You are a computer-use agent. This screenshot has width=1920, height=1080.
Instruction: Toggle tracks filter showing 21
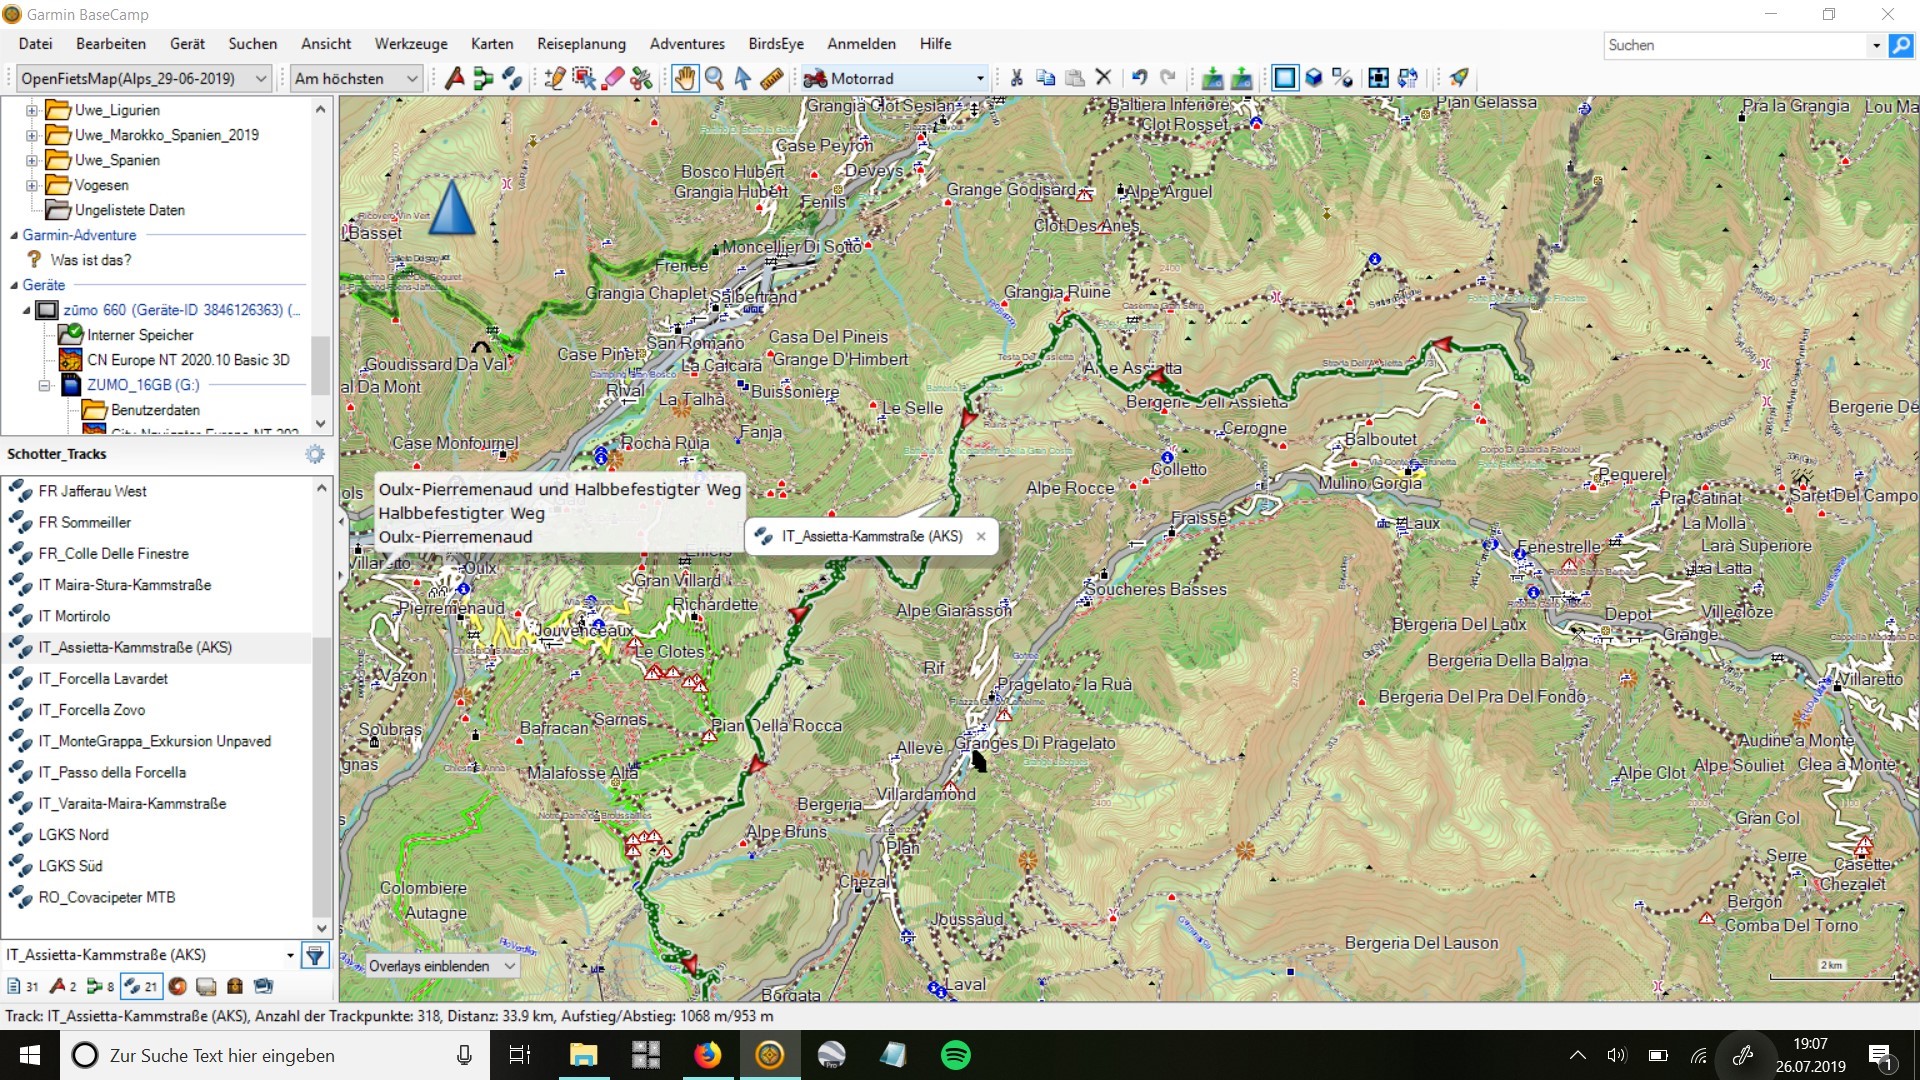tap(140, 987)
